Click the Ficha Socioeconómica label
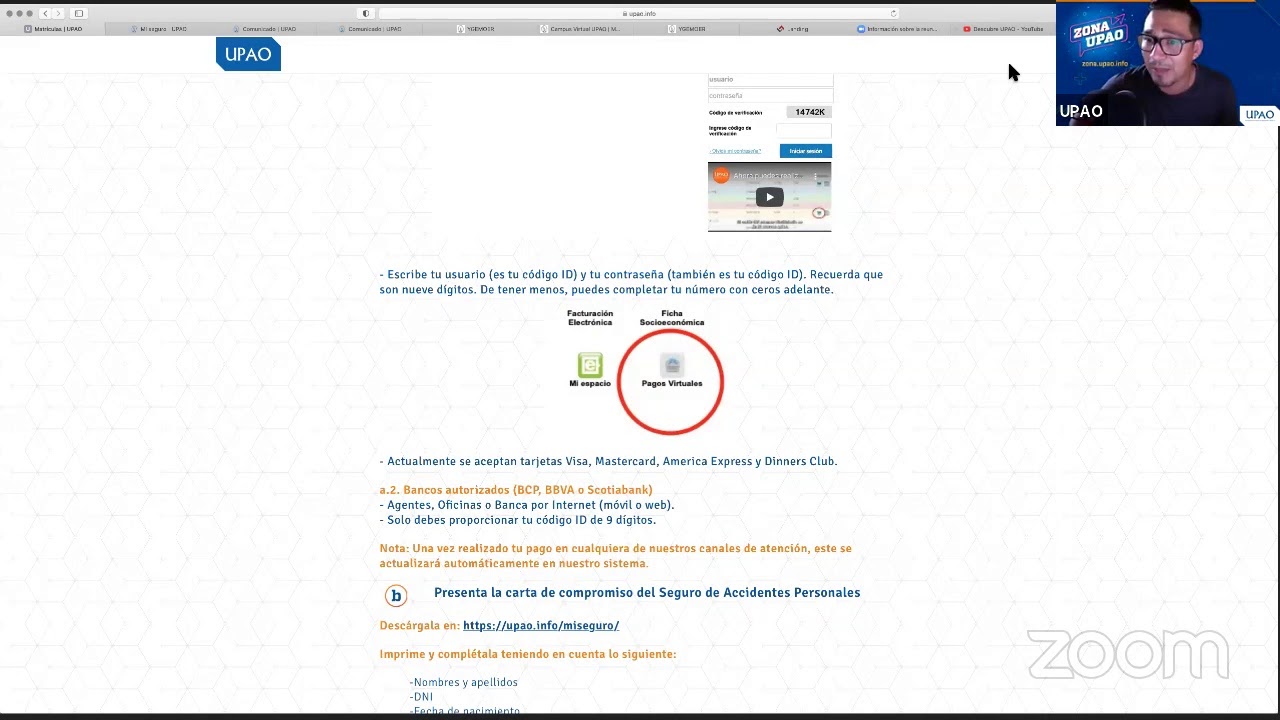Image resolution: width=1280 pixels, height=720 pixels. coord(672,318)
